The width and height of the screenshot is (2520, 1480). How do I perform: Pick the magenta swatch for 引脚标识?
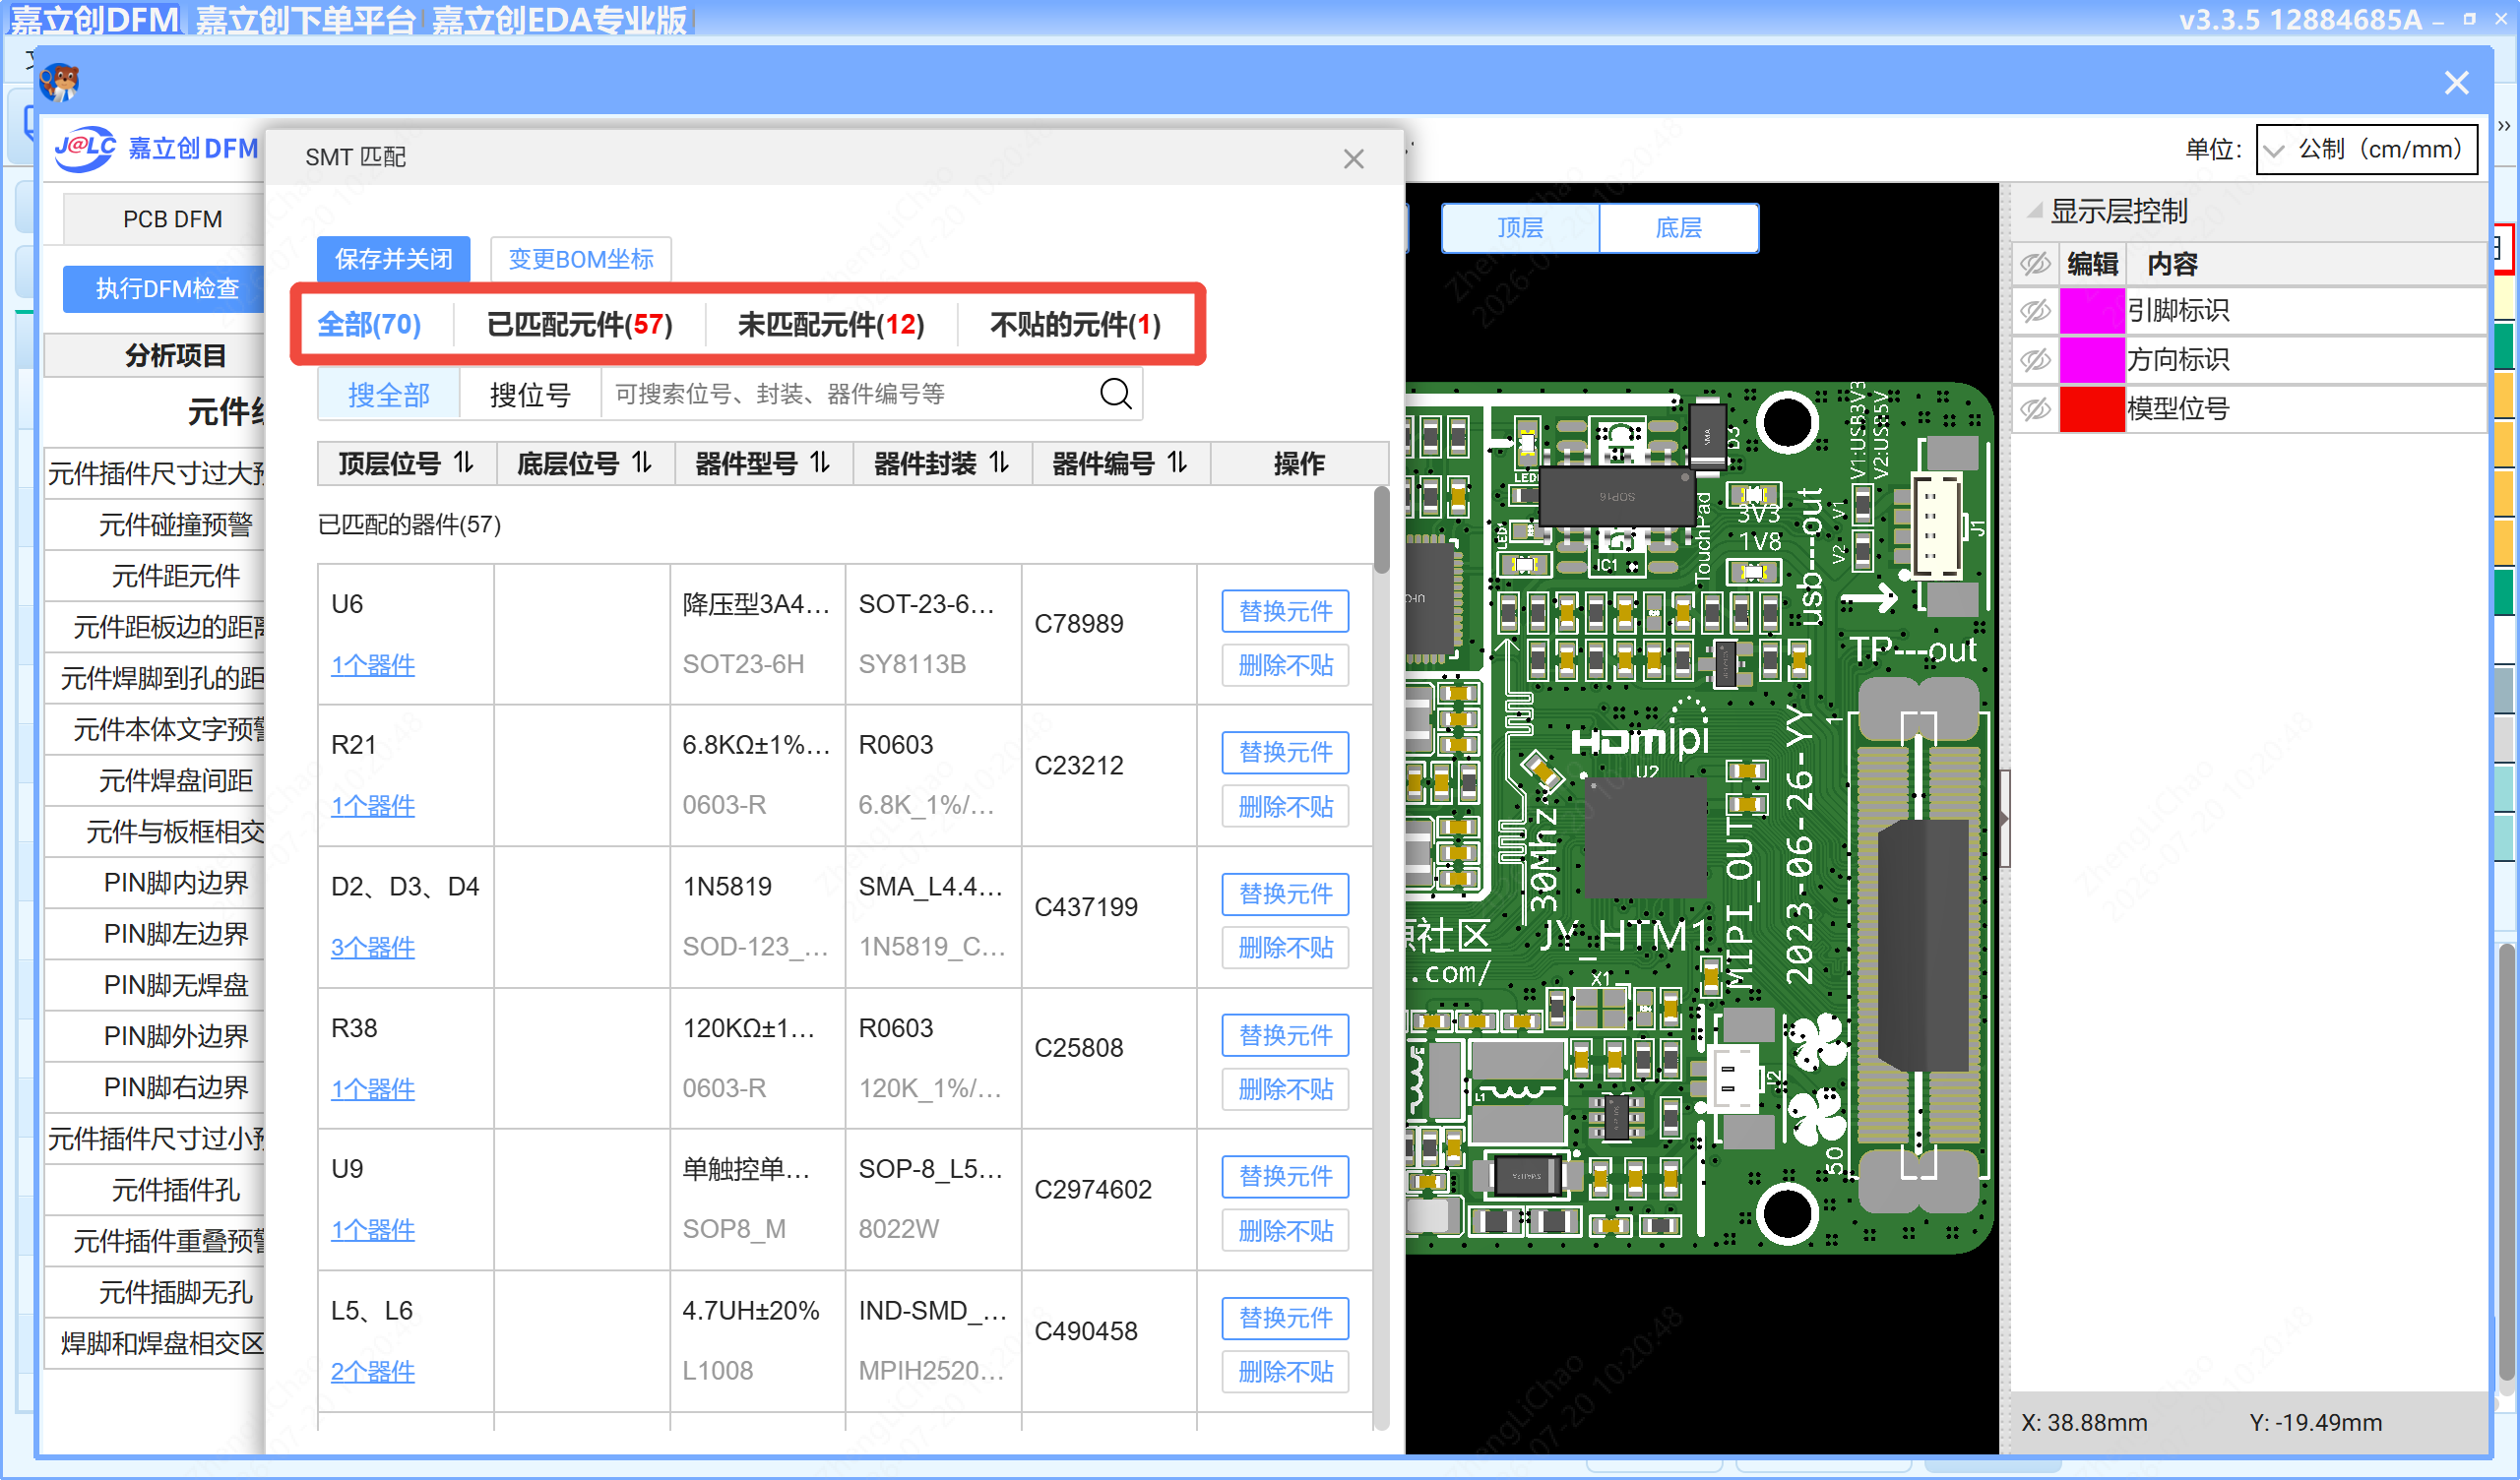click(2092, 311)
